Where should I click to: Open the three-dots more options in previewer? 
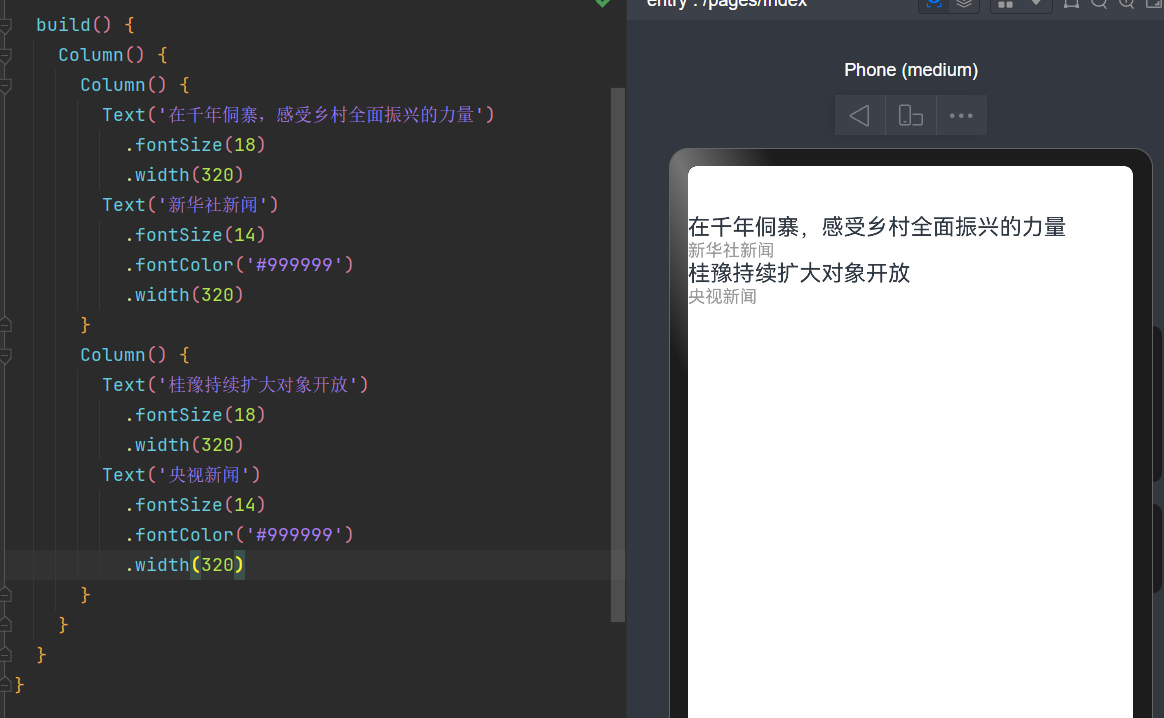[x=961, y=116]
